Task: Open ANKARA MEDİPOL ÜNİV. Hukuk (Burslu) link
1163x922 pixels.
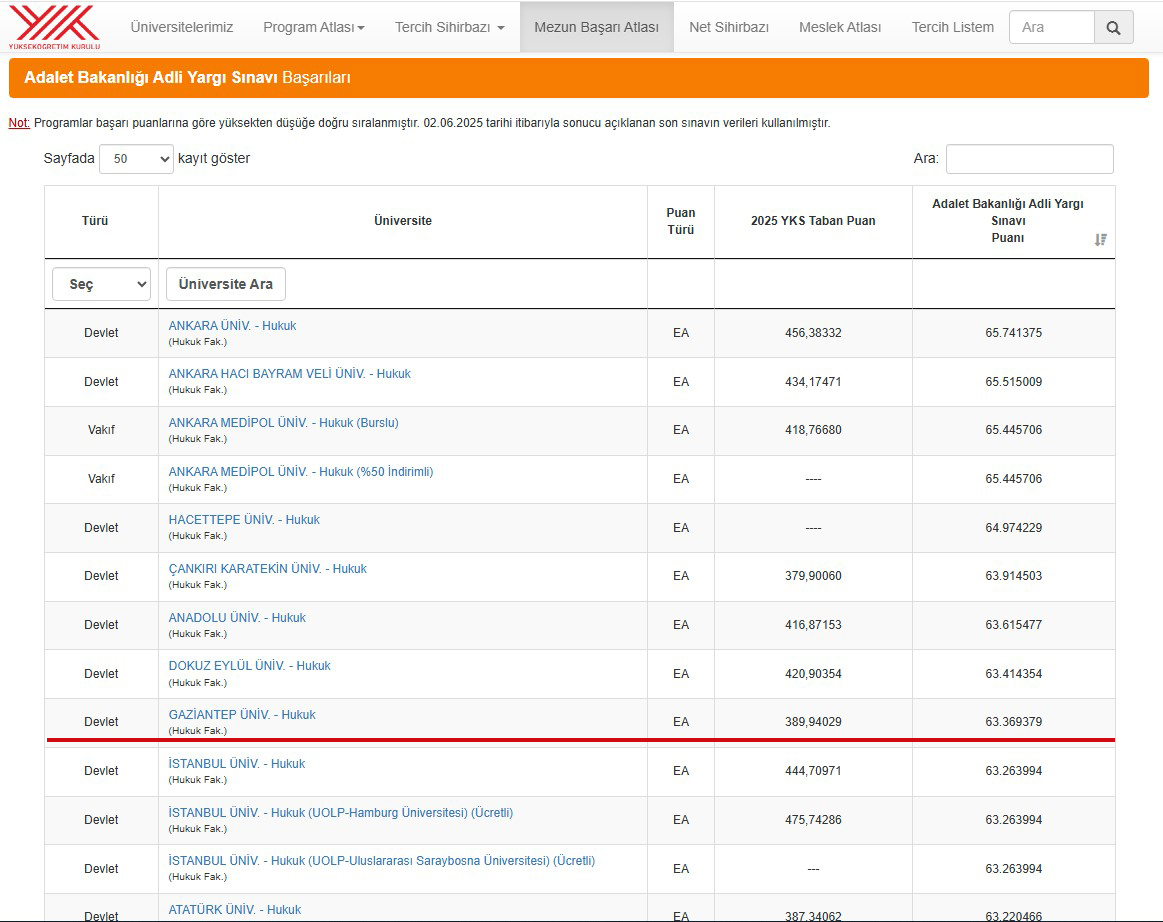Action: point(283,423)
